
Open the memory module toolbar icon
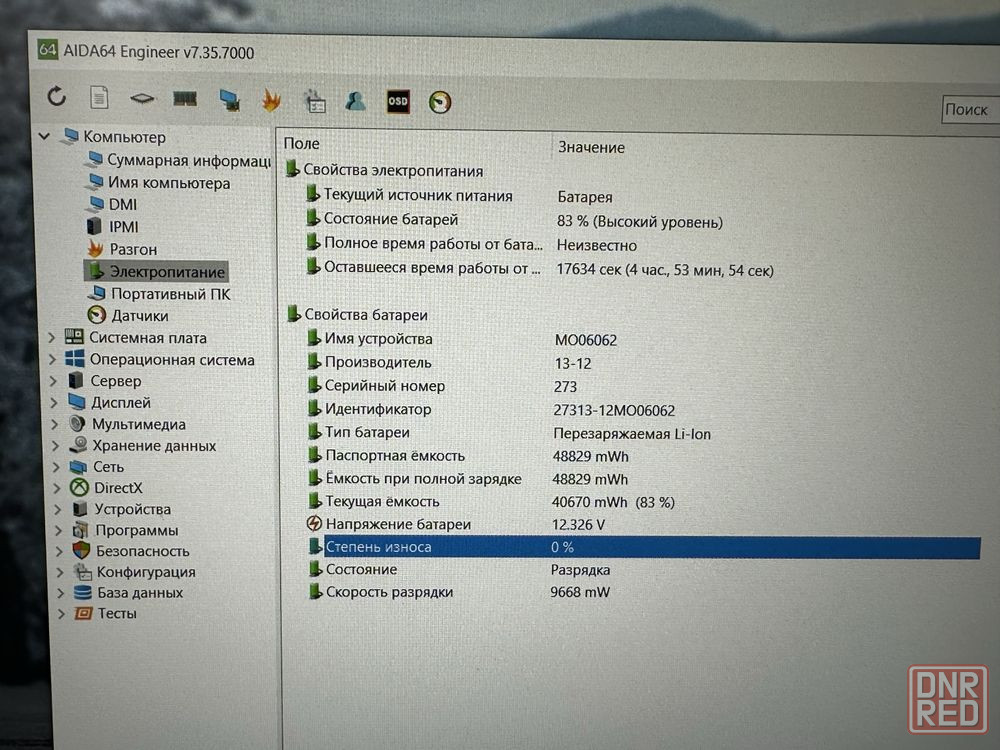pyautogui.click(x=185, y=99)
